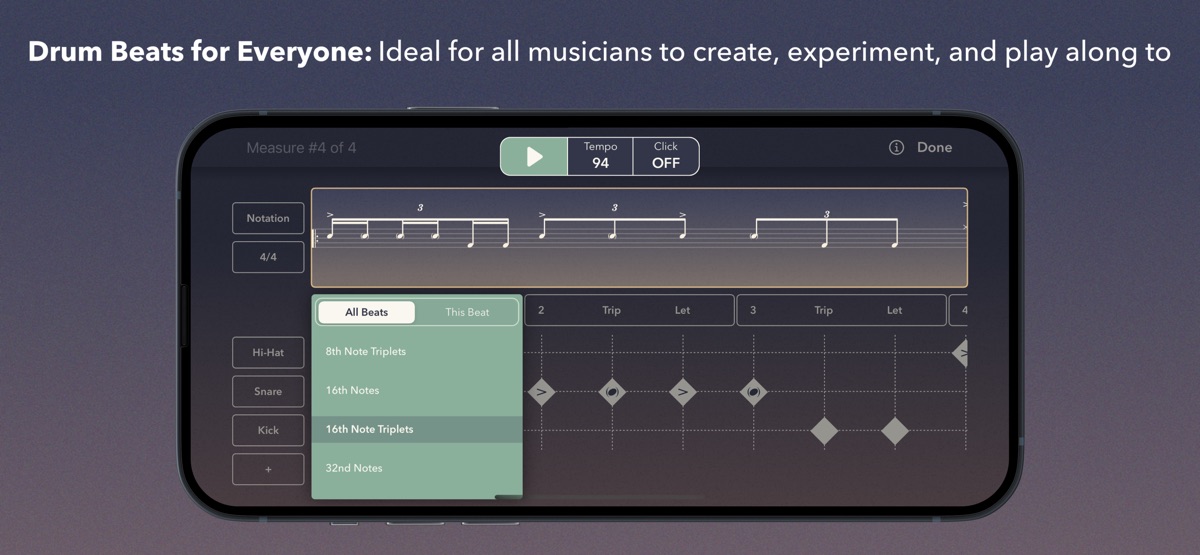Screen dimensions: 1200x555
Task: Switch to the All Beats tab
Action: 367,312
